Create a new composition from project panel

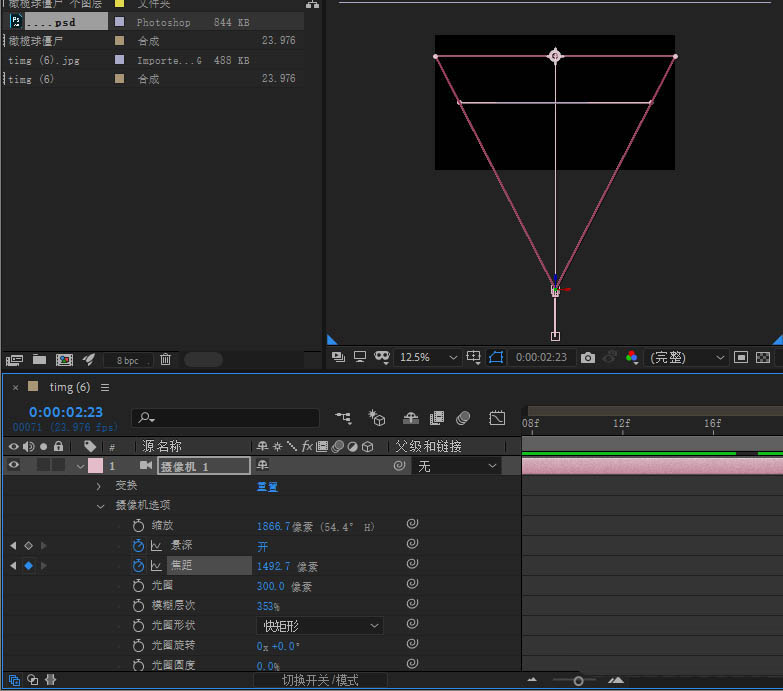point(64,359)
